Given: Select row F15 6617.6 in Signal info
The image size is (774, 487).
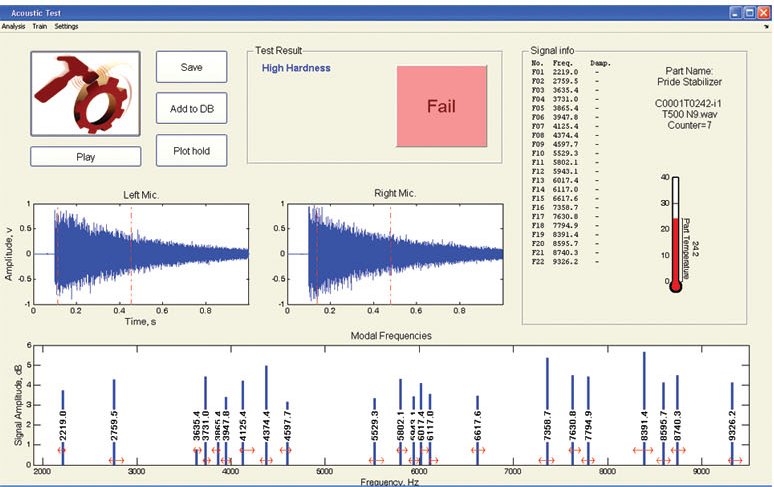Looking at the screenshot, I should click(566, 198).
